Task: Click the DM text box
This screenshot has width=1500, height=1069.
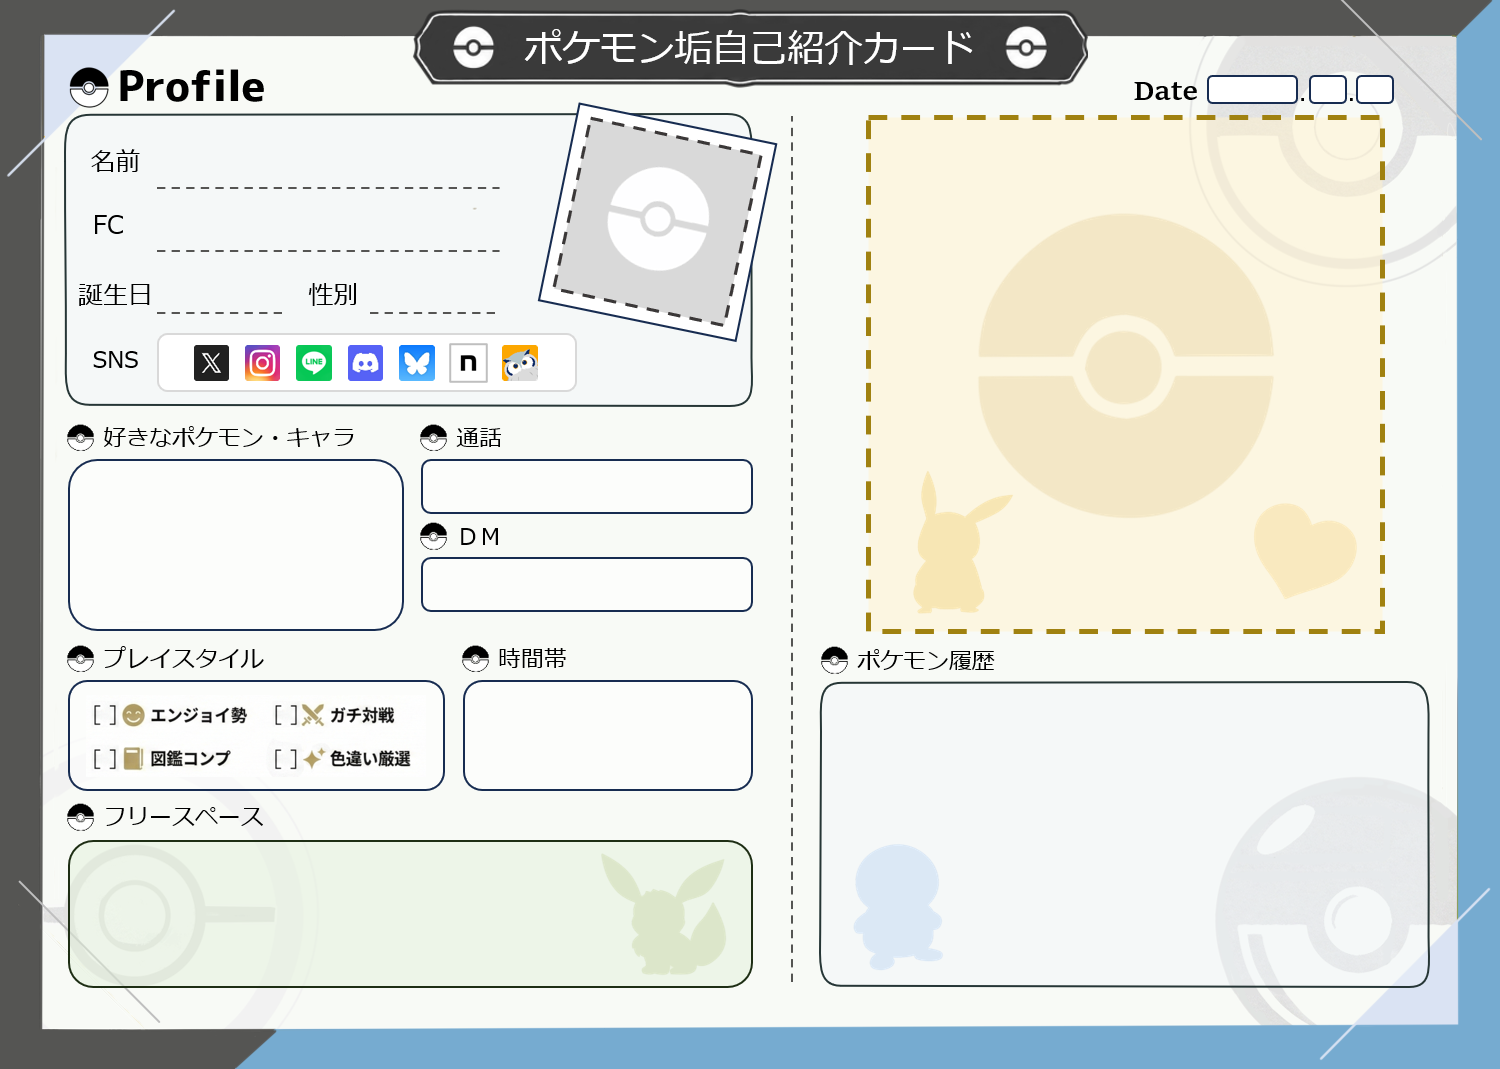Action: [587, 585]
